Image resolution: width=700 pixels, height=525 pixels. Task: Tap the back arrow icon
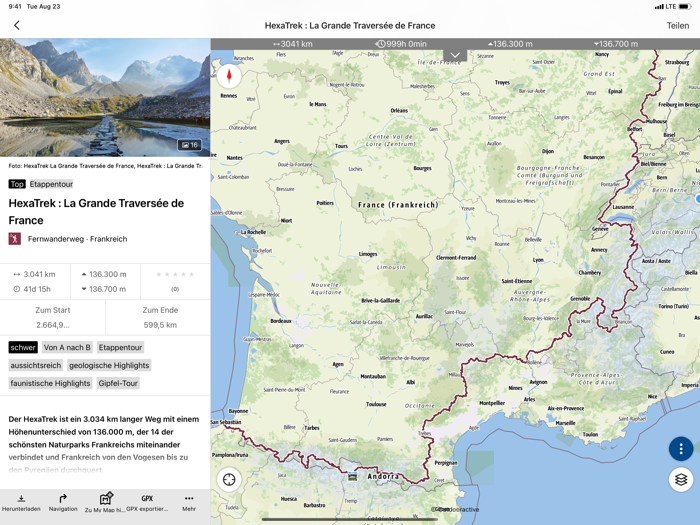click(17, 25)
